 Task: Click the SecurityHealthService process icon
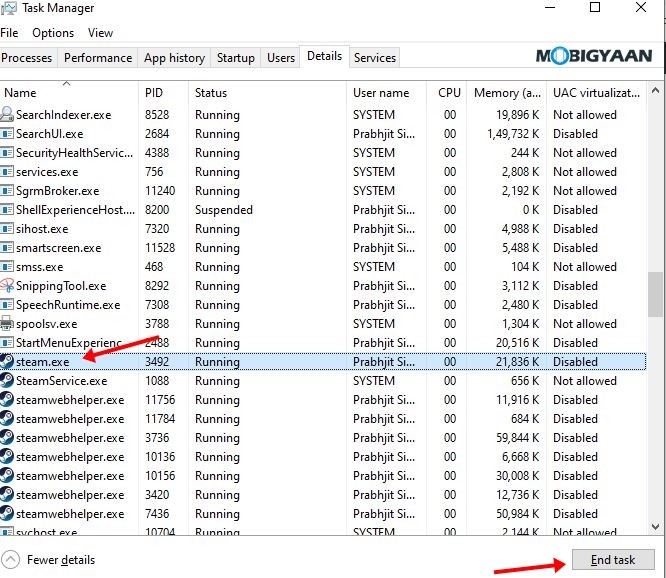point(7,153)
